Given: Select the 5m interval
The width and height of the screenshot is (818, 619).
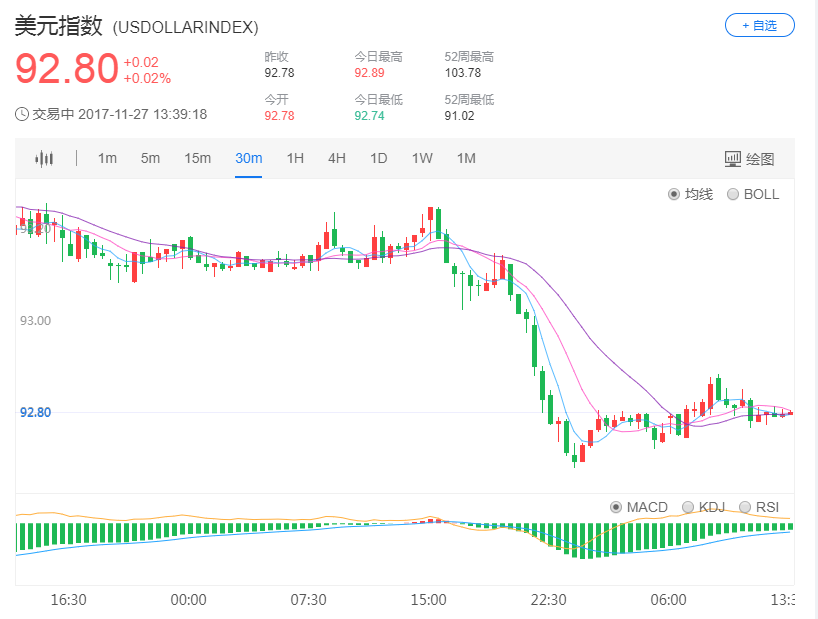Looking at the screenshot, I should (x=150, y=158).
